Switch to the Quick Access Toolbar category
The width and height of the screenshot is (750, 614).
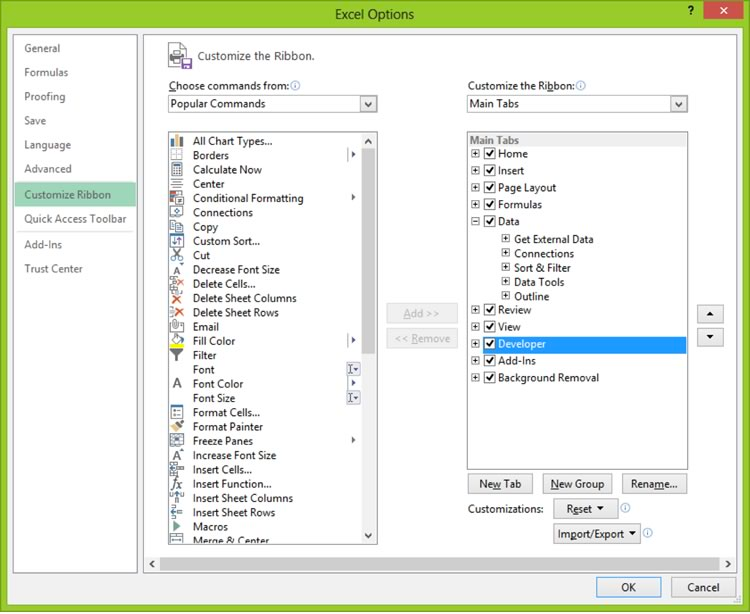[x=75, y=219]
